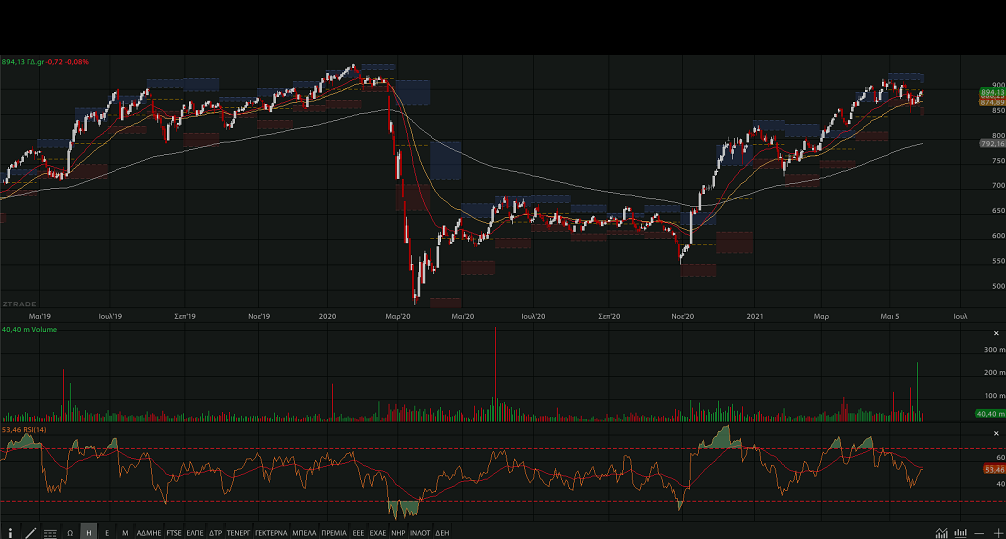Open the ΑΔΜΗΕ symbol tab
The width and height of the screenshot is (1006, 539).
(149, 533)
